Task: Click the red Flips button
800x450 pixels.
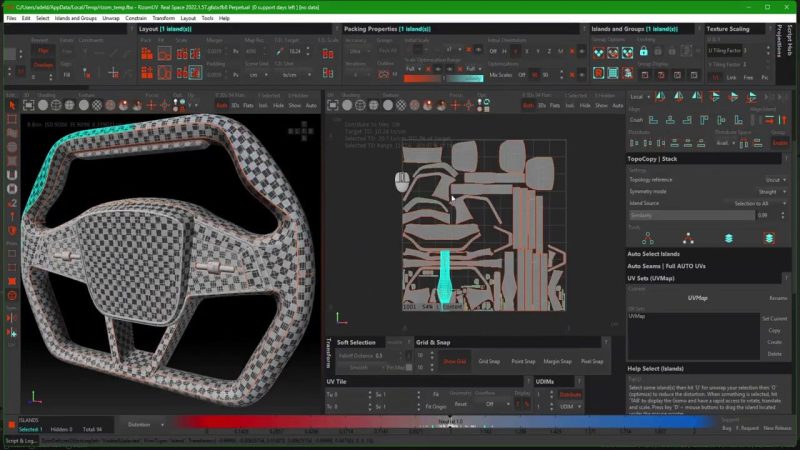Action: (43, 49)
